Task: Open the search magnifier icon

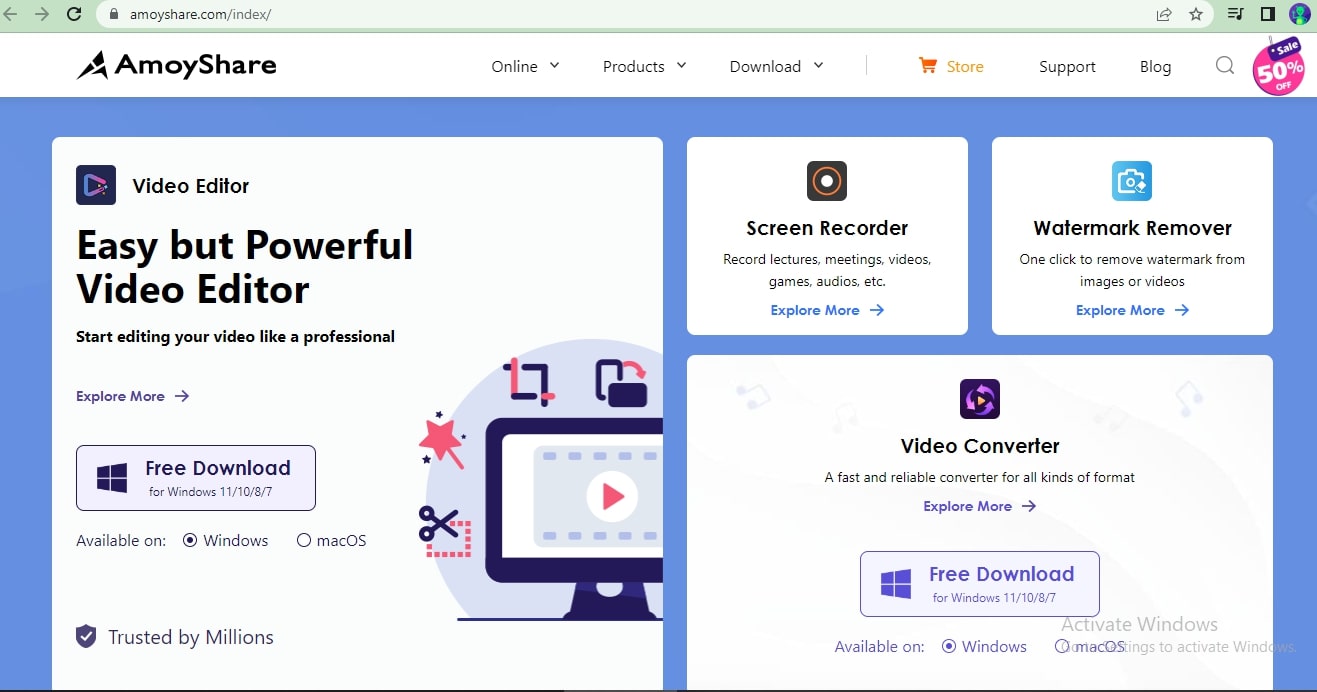Action: point(1224,66)
